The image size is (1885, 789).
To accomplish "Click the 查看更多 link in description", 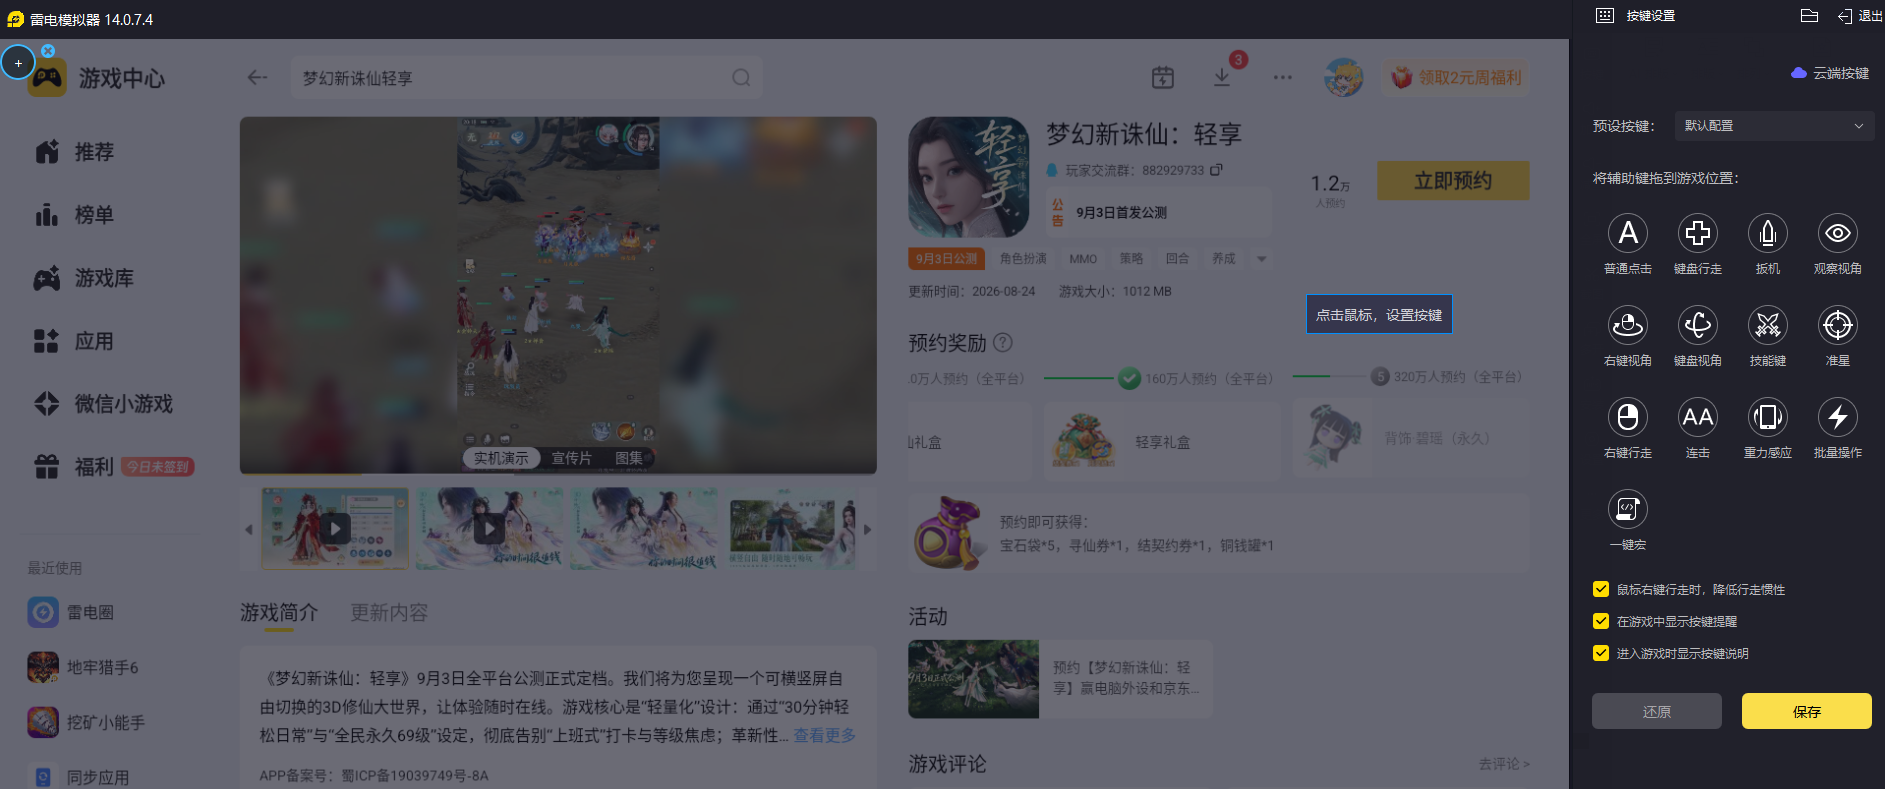I will (x=825, y=735).
